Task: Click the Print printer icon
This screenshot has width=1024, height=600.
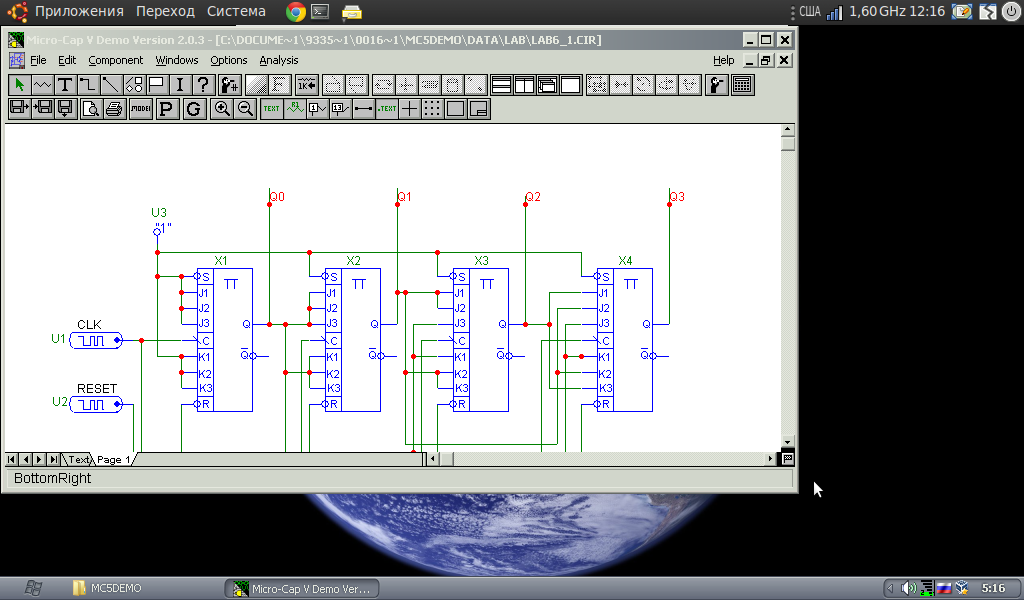Action: tap(114, 108)
